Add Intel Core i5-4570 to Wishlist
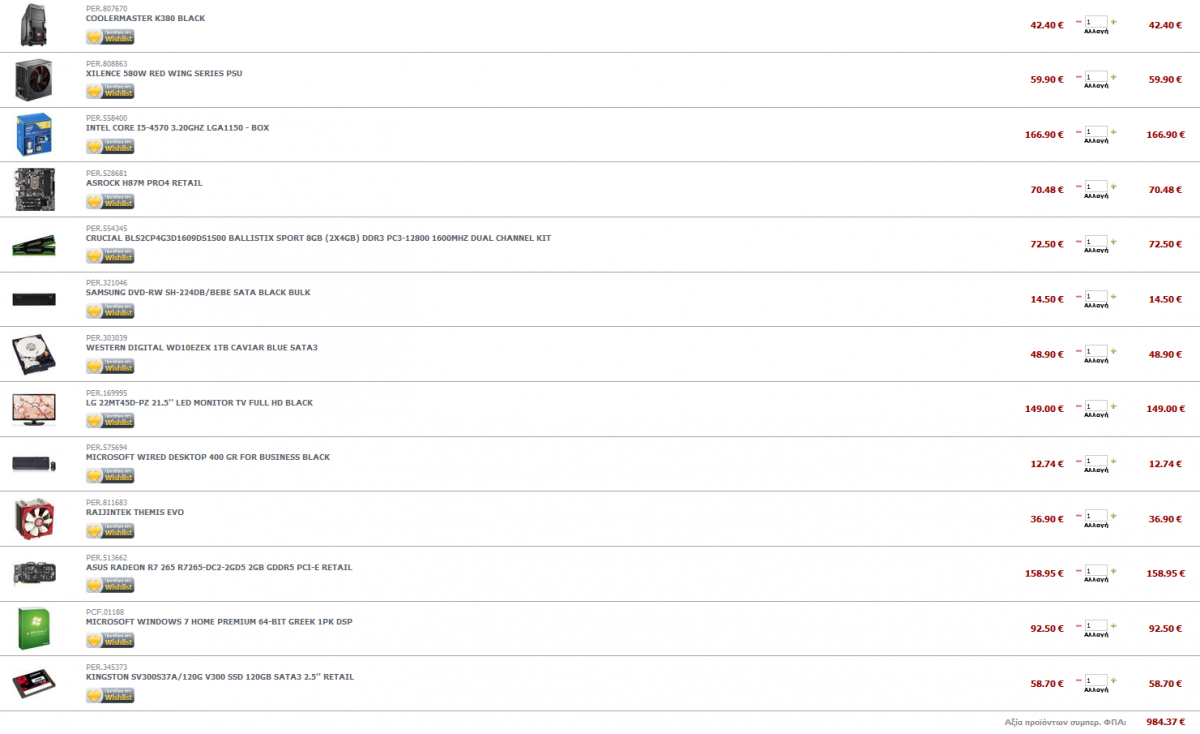This screenshot has width=1200, height=734. pos(110,147)
